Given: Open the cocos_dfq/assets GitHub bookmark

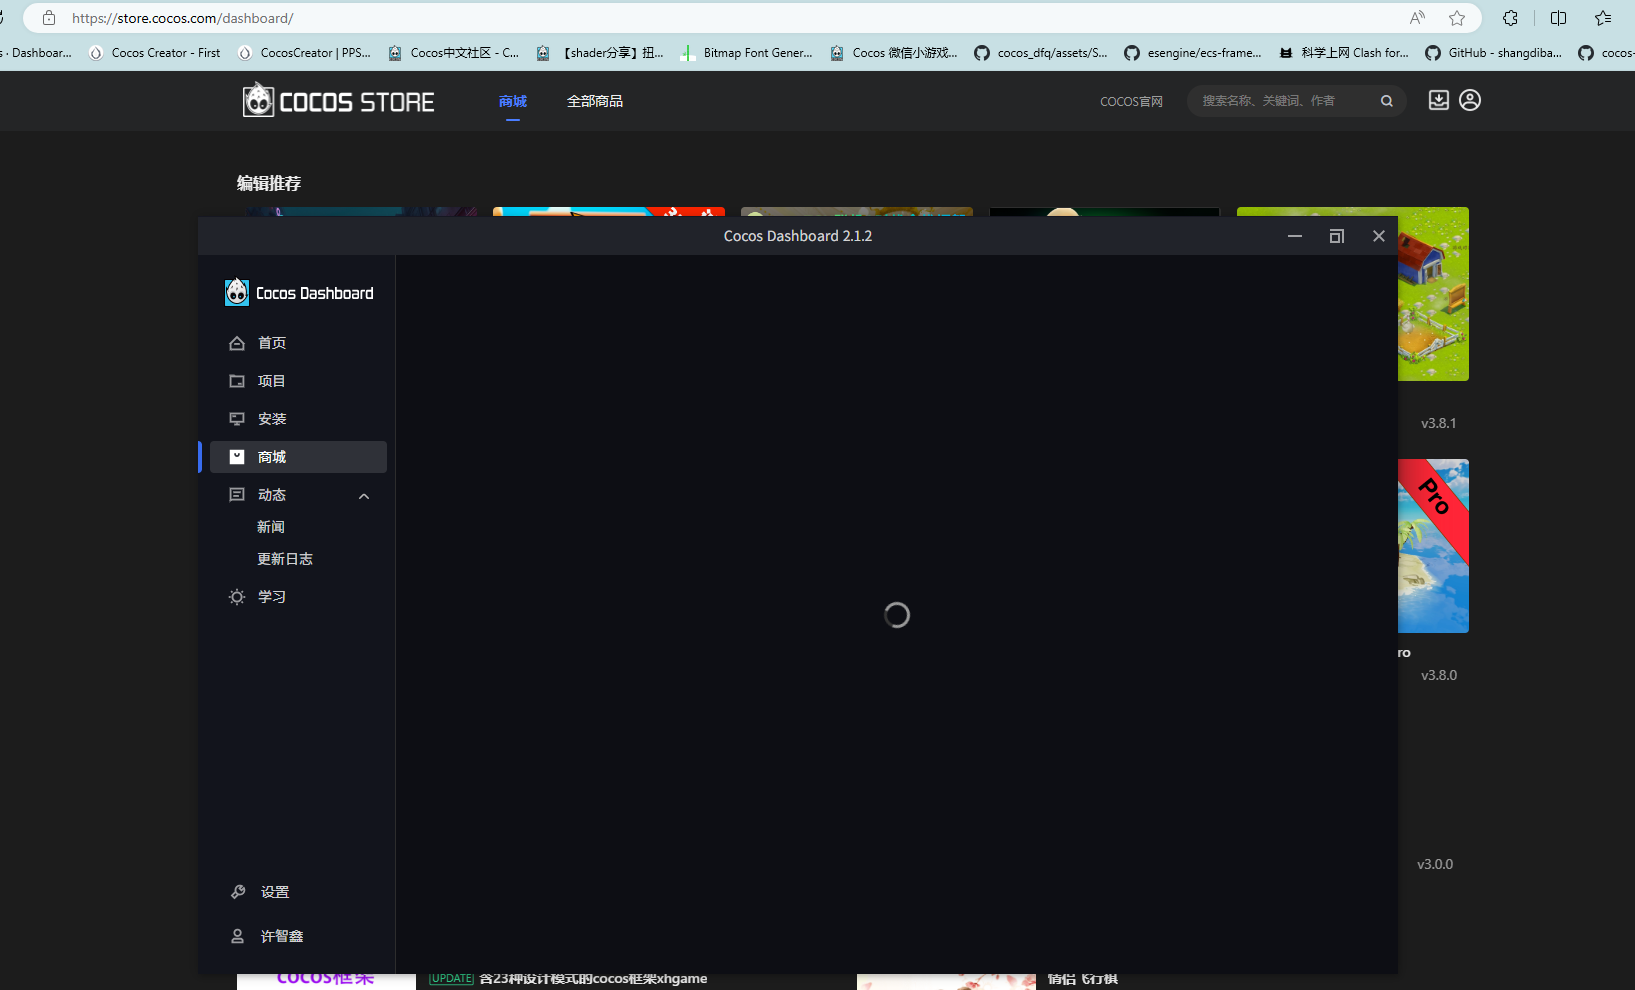Looking at the screenshot, I should pyautogui.click(x=1041, y=53).
